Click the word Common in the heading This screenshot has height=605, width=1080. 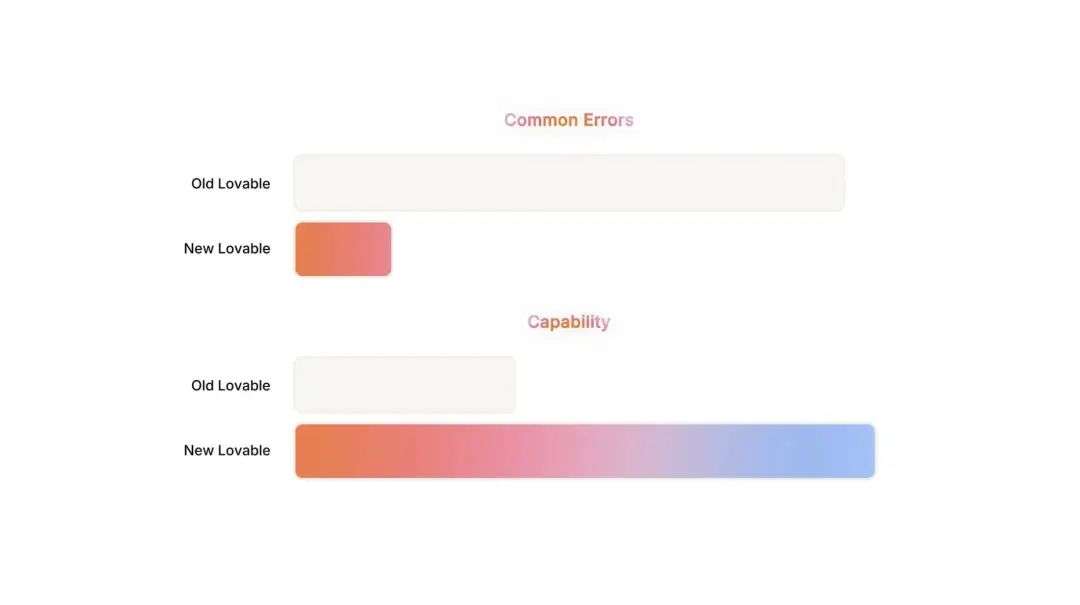click(x=541, y=120)
